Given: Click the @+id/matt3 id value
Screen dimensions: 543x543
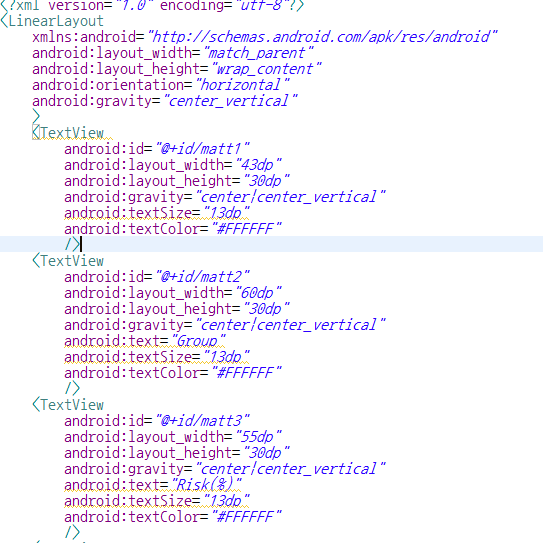Looking at the screenshot, I should [202, 421].
